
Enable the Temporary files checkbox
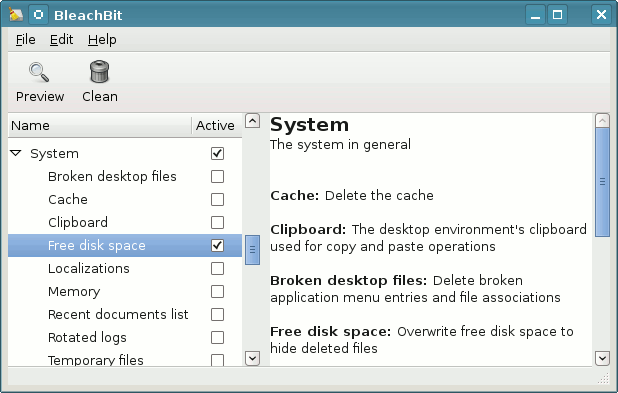(217, 360)
